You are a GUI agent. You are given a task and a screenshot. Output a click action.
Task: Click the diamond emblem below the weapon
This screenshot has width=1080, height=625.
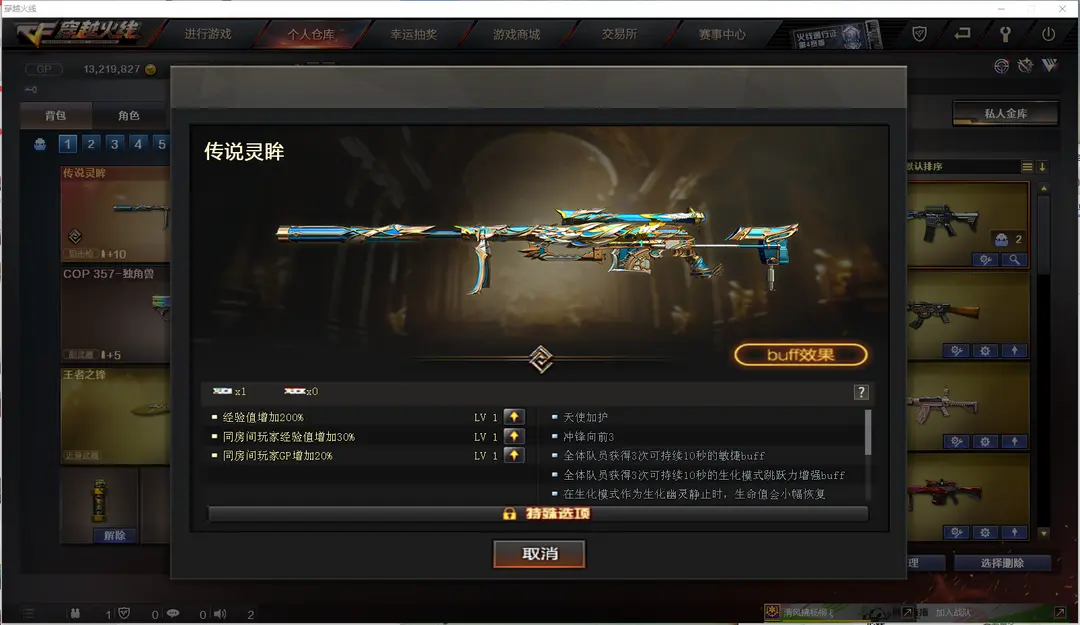(541, 359)
